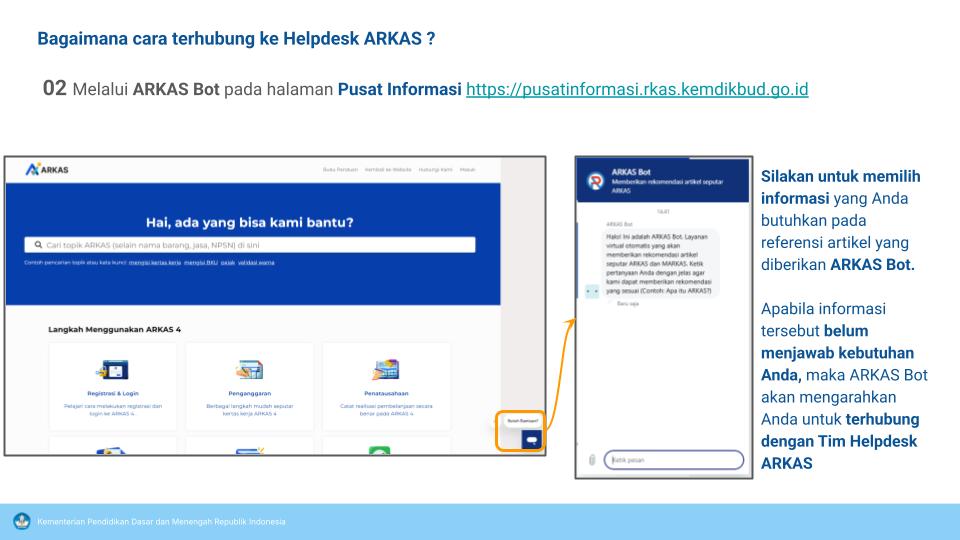Click the Kemendikdasmen logo in footer
Image resolution: width=960 pixels, height=540 pixels.
pos(21,522)
